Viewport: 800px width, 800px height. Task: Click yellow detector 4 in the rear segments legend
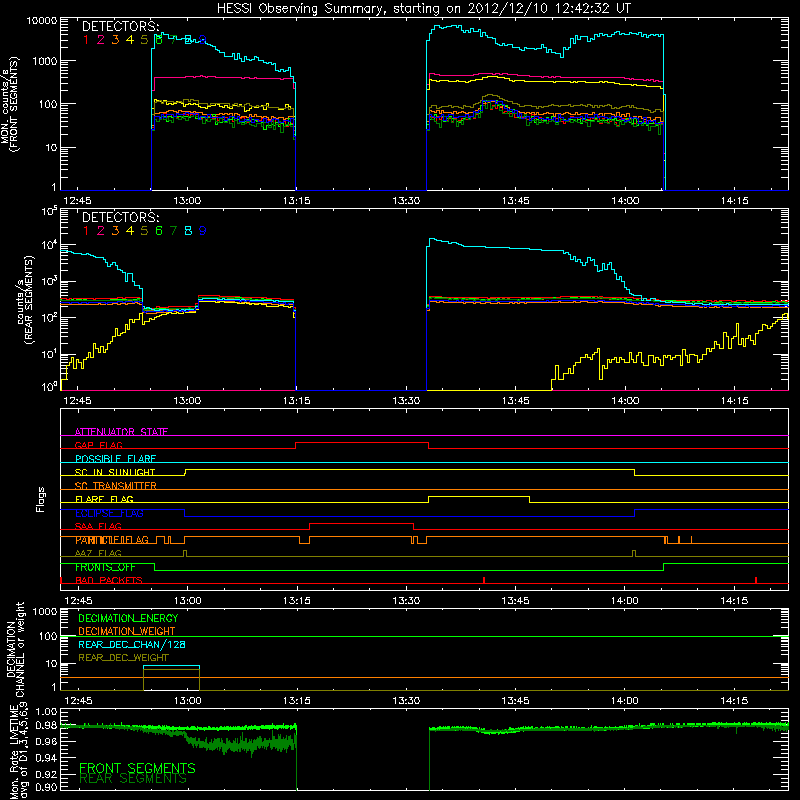pyautogui.click(x=130, y=231)
